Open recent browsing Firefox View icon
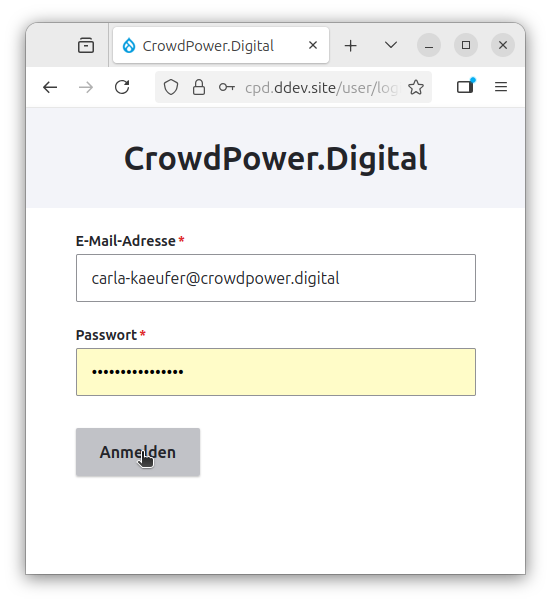The width and height of the screenshot is (551, 603). (x=86, y=45)
